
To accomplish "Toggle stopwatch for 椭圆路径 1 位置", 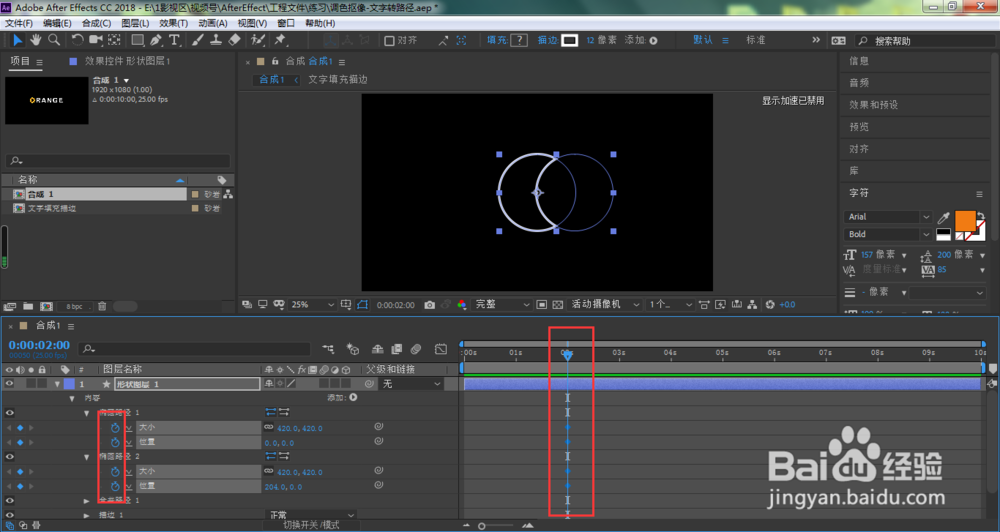I will (115, 442).
